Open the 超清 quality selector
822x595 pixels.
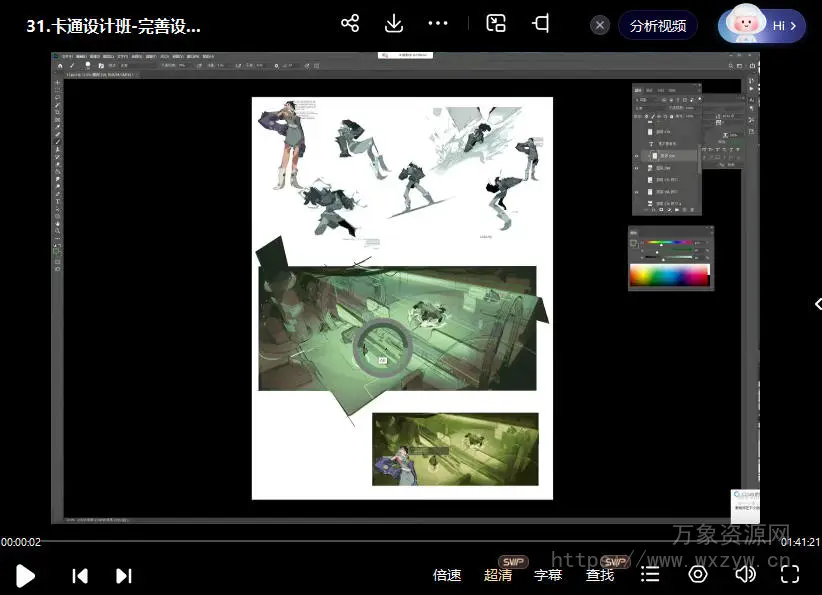click(498, 575)
